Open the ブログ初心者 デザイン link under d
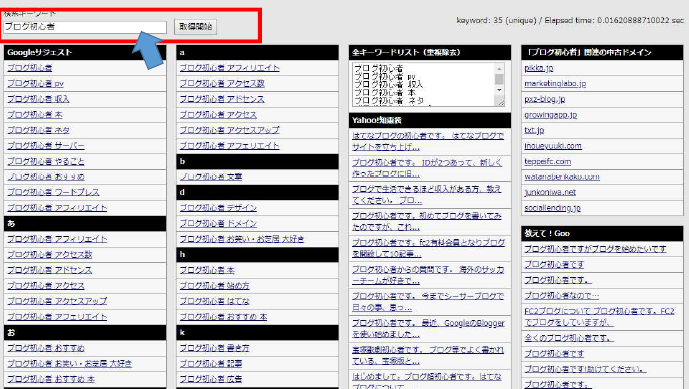689x389 pixels. tap(218, 208)
